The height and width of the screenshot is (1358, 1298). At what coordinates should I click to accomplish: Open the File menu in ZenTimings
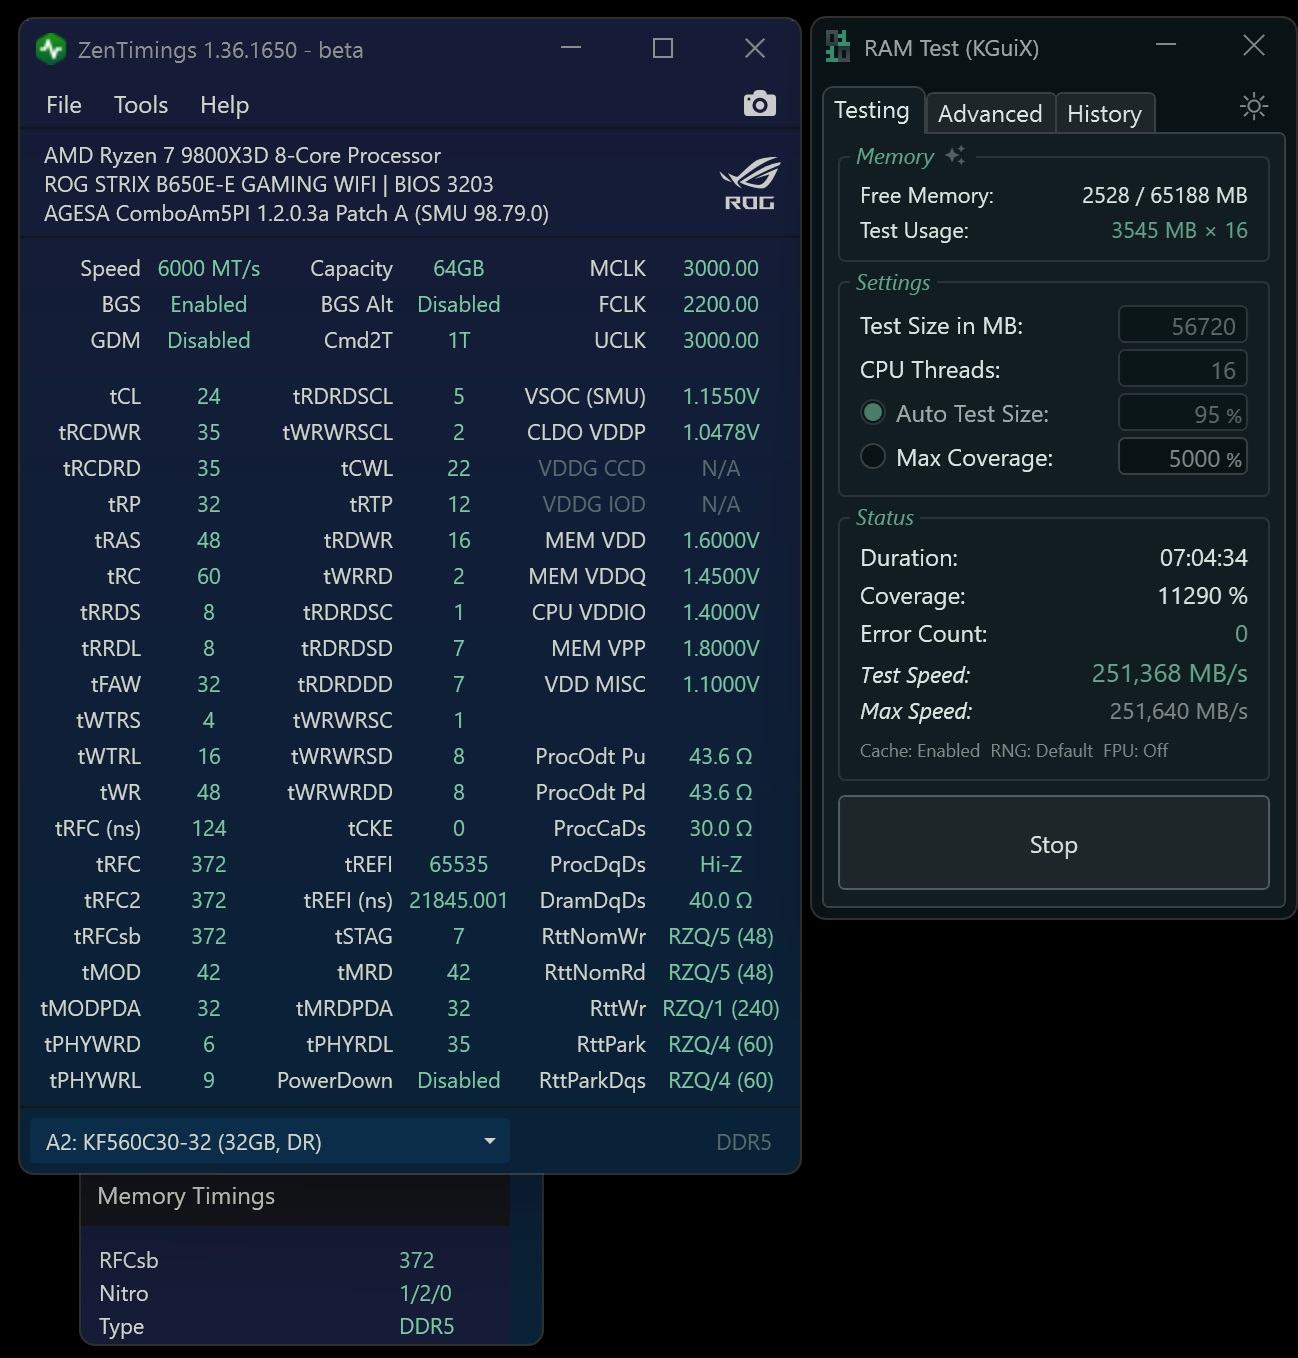(64, 105)
